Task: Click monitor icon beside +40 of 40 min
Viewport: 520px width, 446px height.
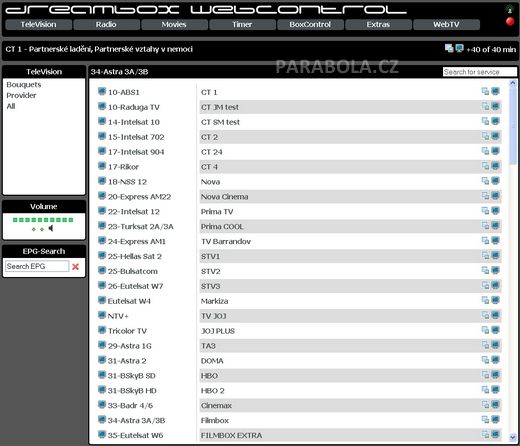Action: click(x=459, y=48)
